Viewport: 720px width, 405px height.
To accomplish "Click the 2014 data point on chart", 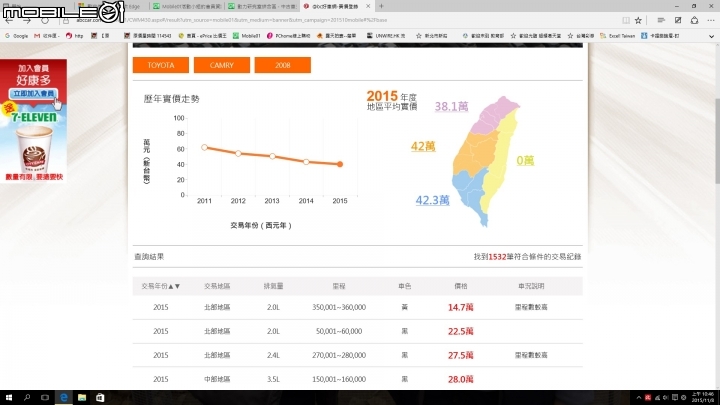I will point(306,162).
